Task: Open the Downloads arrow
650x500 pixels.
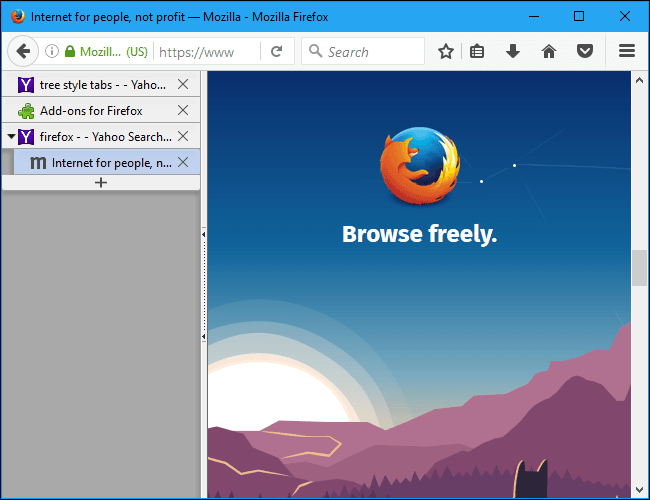Action: click(x=513, y=51)
